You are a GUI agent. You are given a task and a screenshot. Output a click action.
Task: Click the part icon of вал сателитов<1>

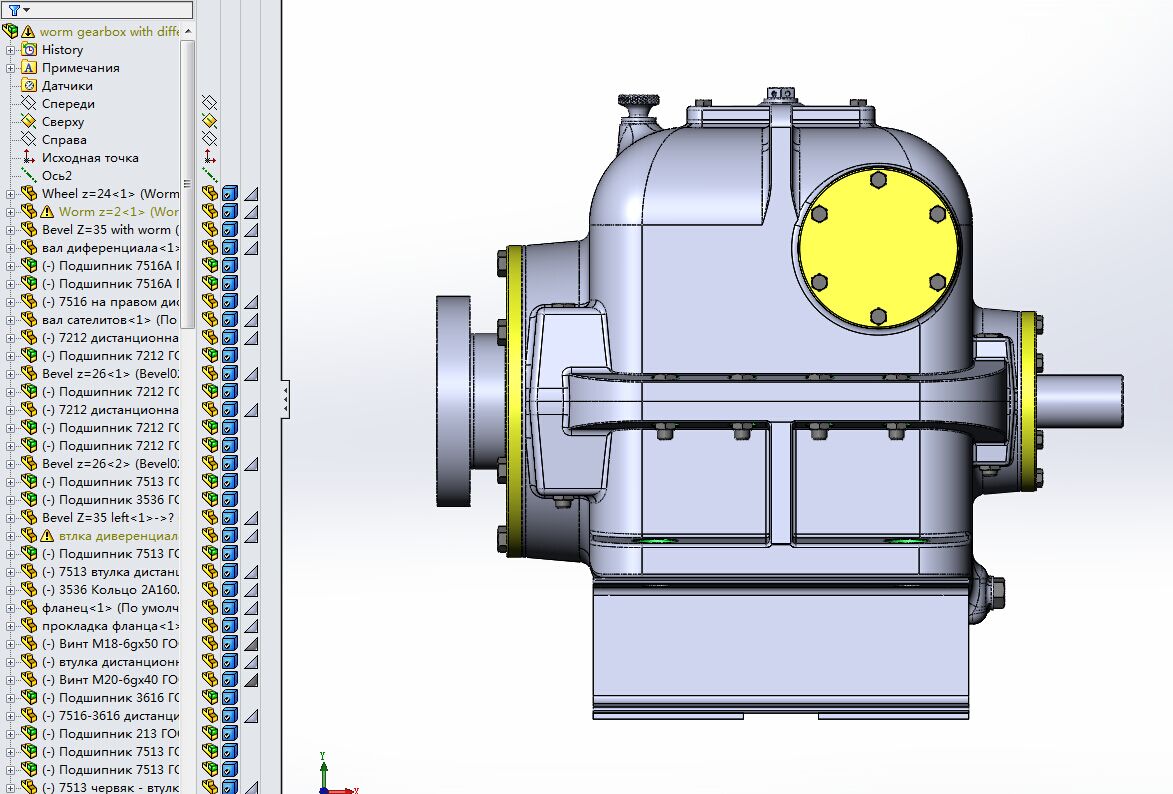click(29, 320)
